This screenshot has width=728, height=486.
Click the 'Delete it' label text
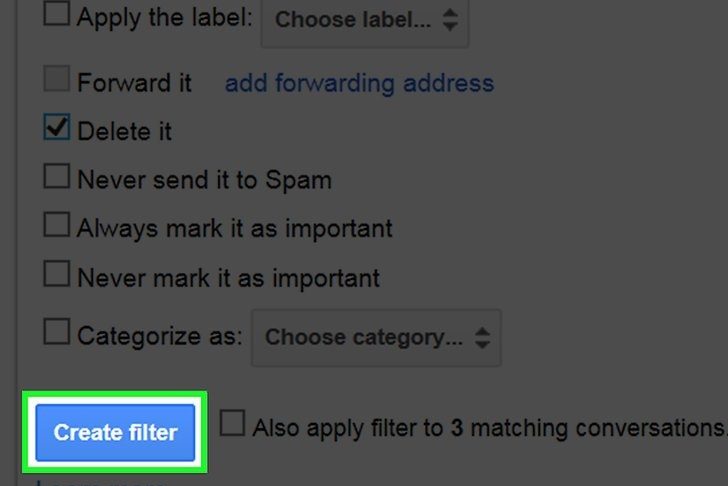[x=124, y=131]
